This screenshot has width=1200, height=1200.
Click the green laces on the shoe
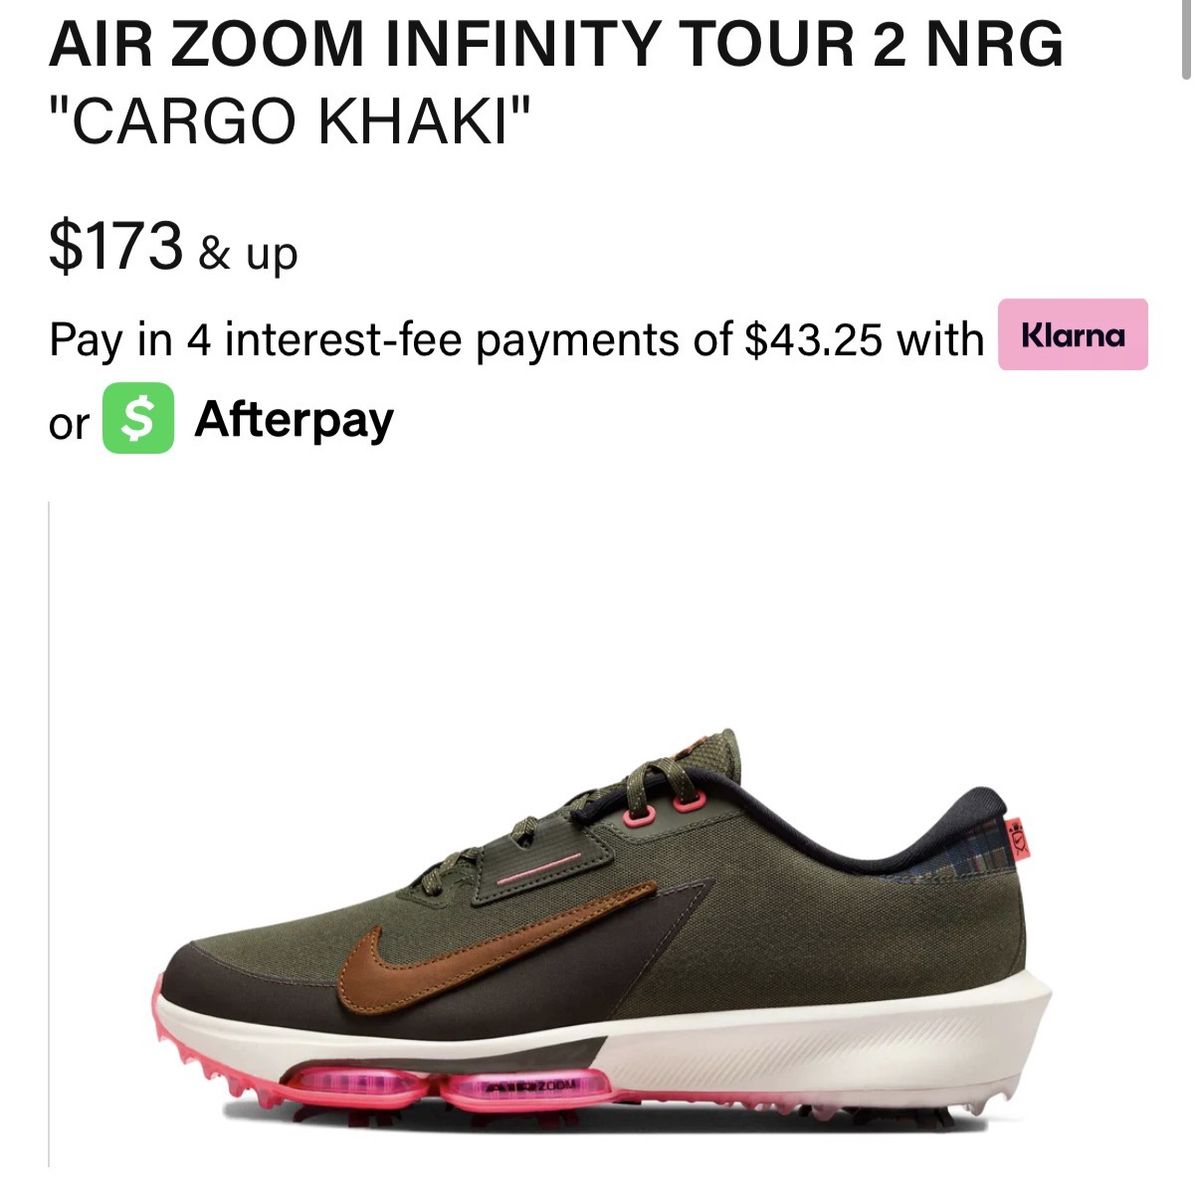click(570, 815)
